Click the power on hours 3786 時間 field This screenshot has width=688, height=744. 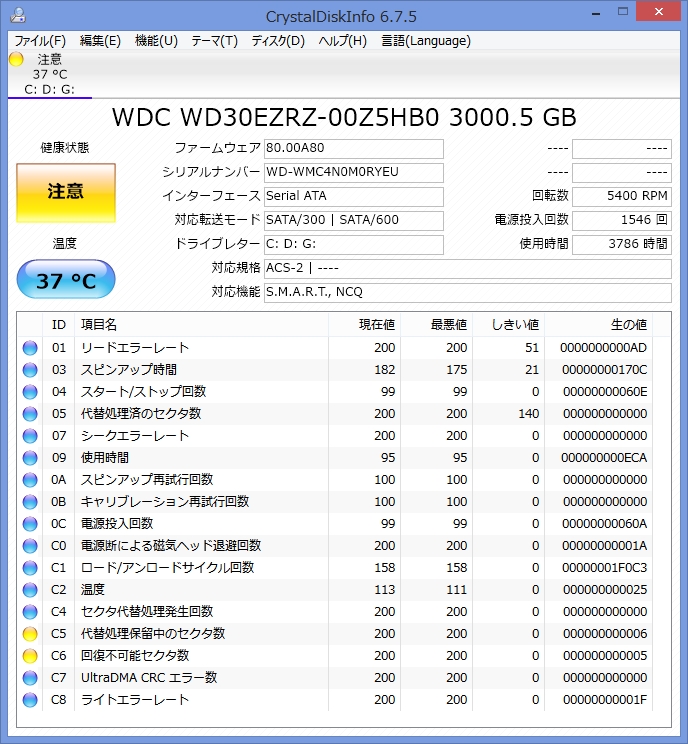[x=622, y=244]
